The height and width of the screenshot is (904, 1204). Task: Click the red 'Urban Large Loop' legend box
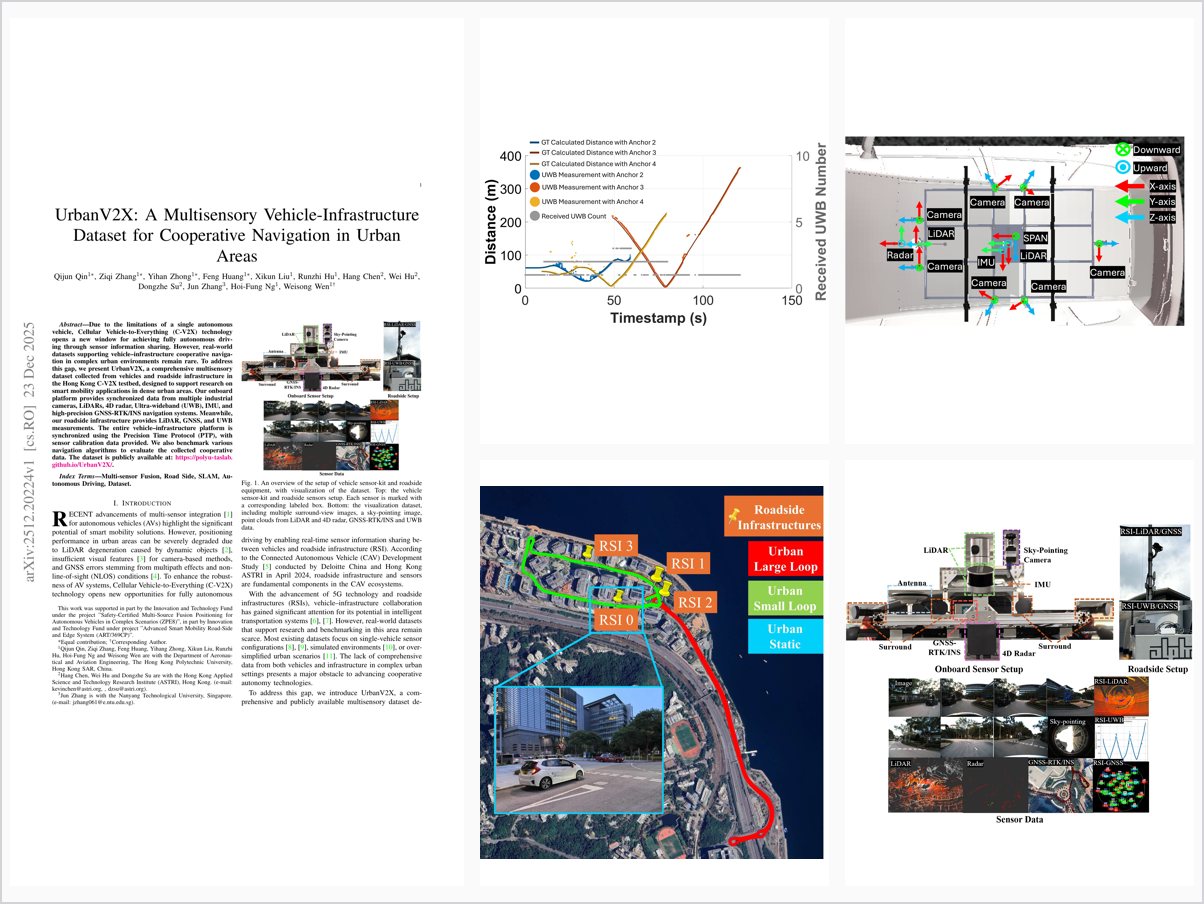tap(785, 560)
